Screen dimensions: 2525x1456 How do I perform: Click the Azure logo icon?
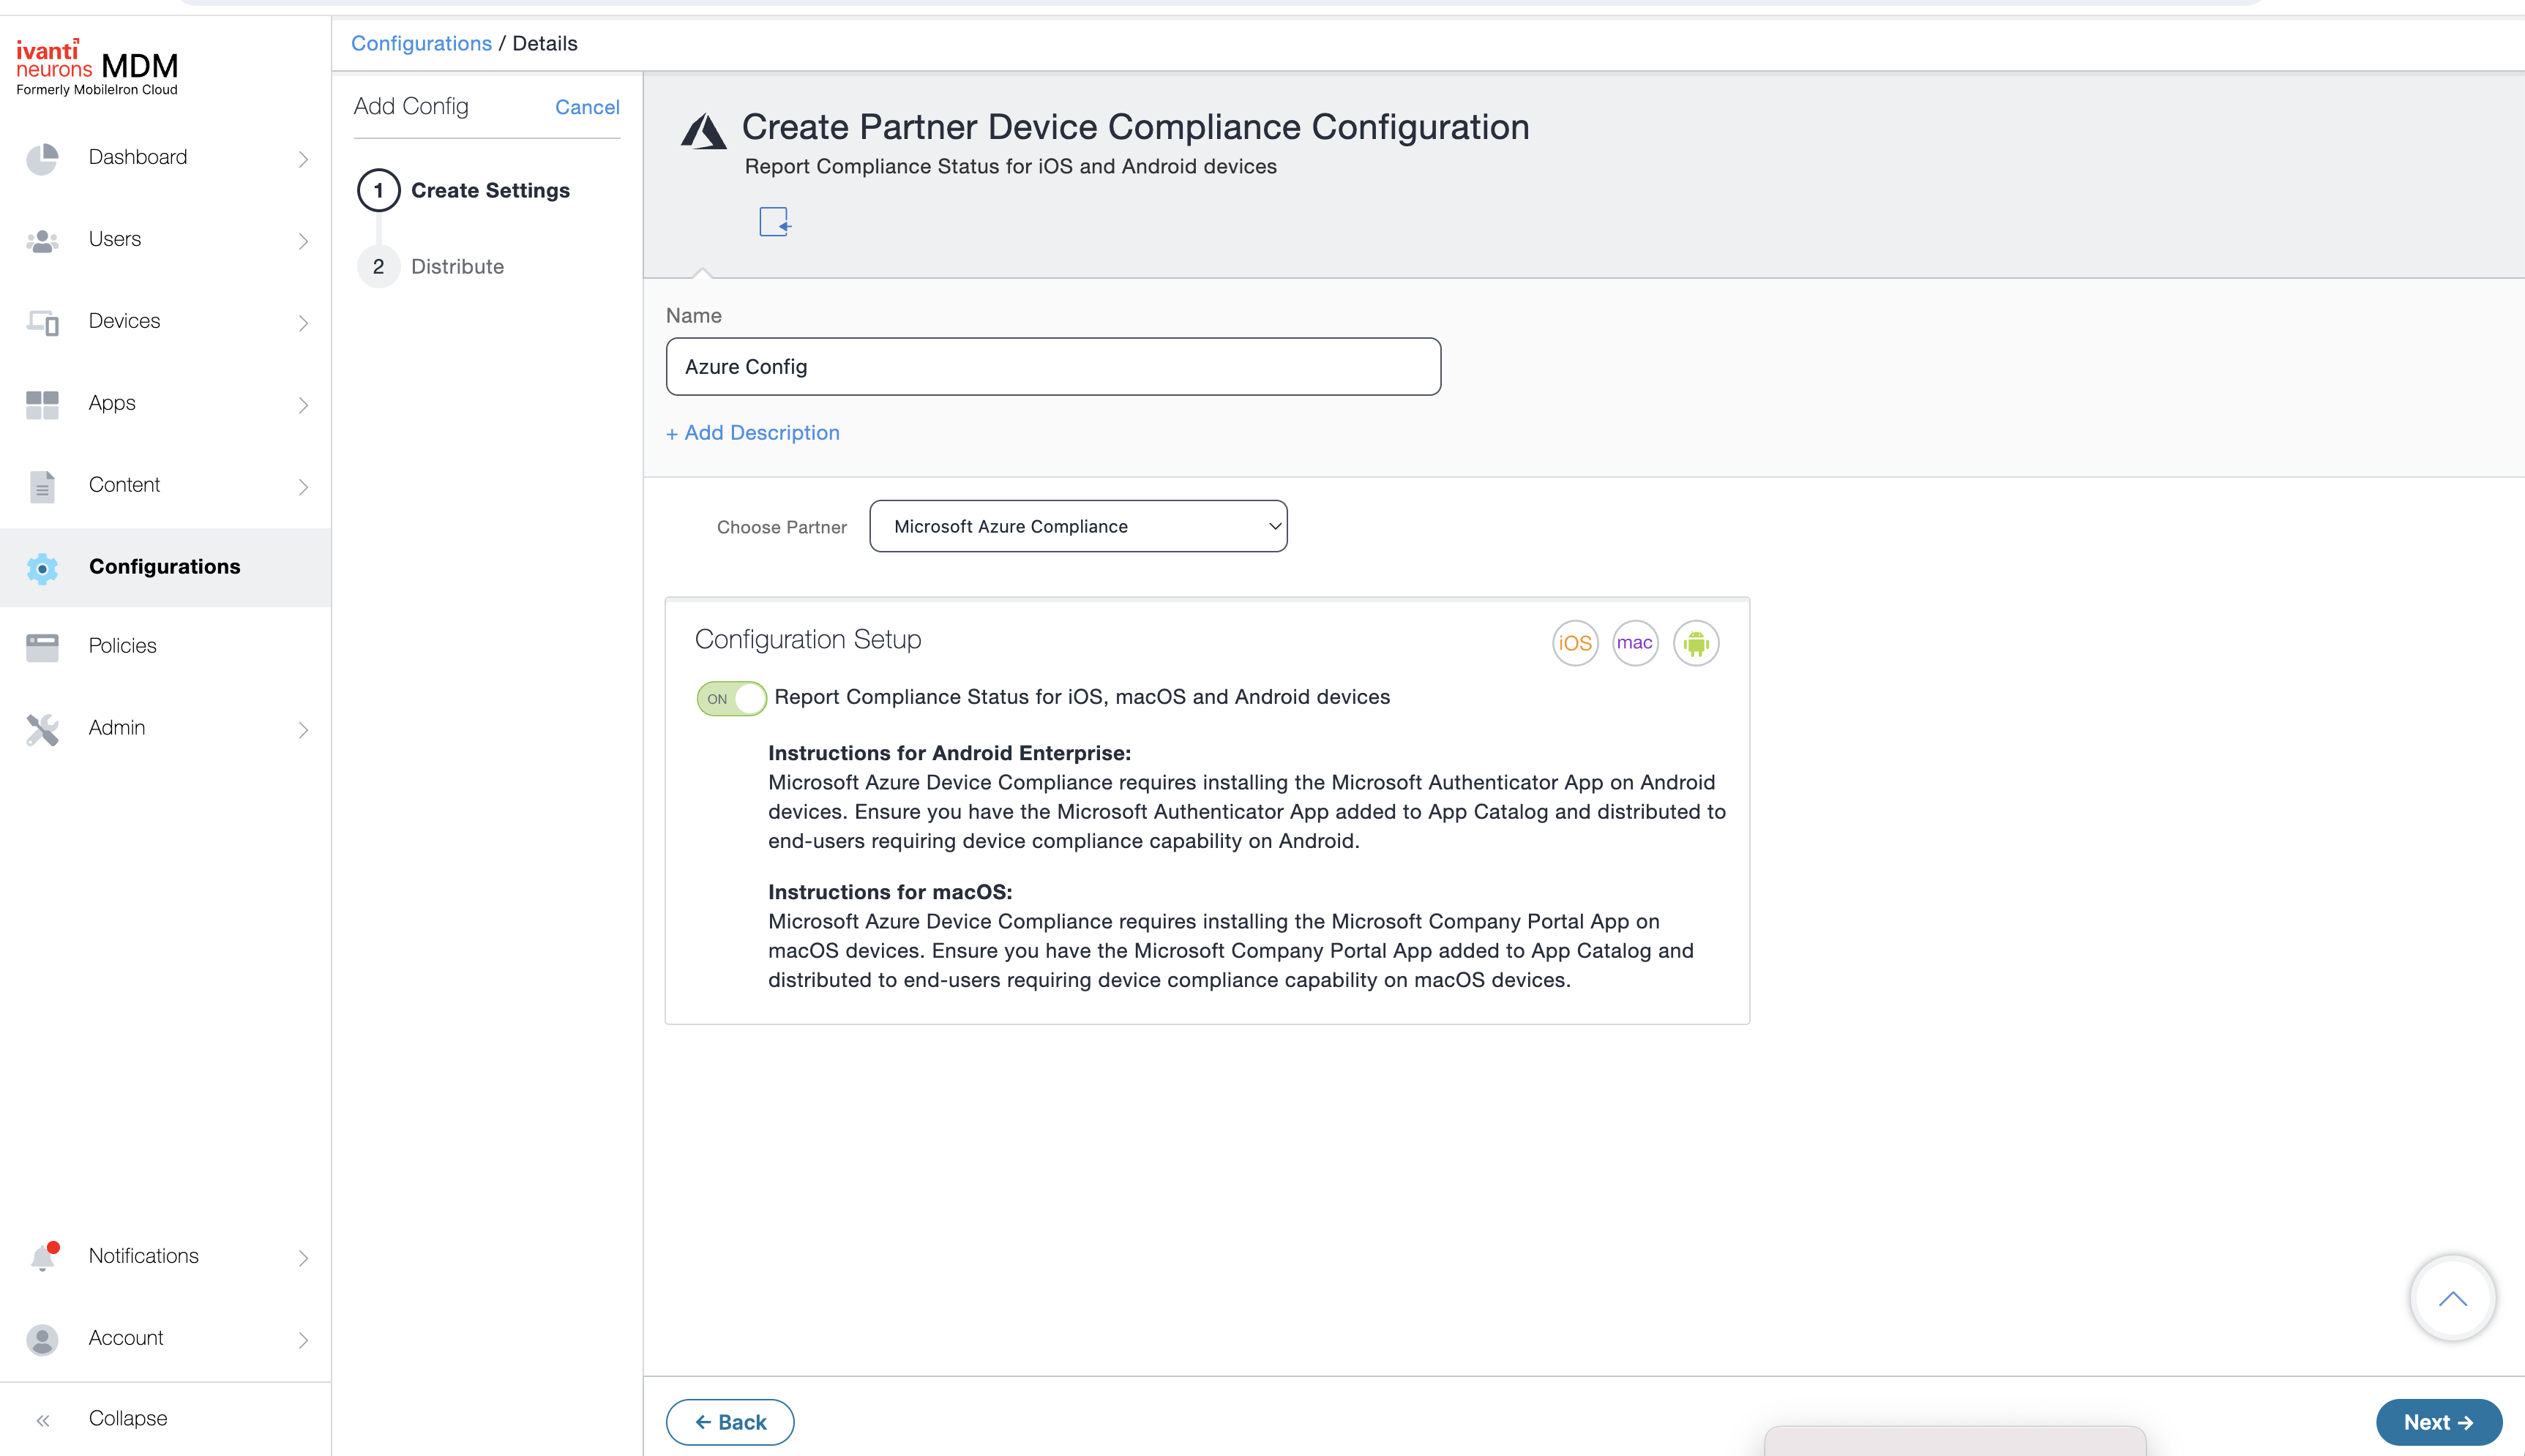click(704, 131)
